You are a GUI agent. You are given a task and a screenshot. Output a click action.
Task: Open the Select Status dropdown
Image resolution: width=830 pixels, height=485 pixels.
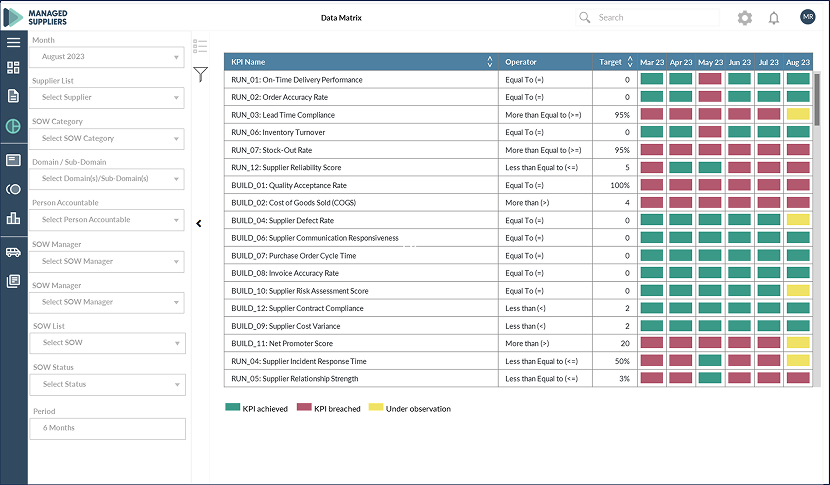coord(107,384)
